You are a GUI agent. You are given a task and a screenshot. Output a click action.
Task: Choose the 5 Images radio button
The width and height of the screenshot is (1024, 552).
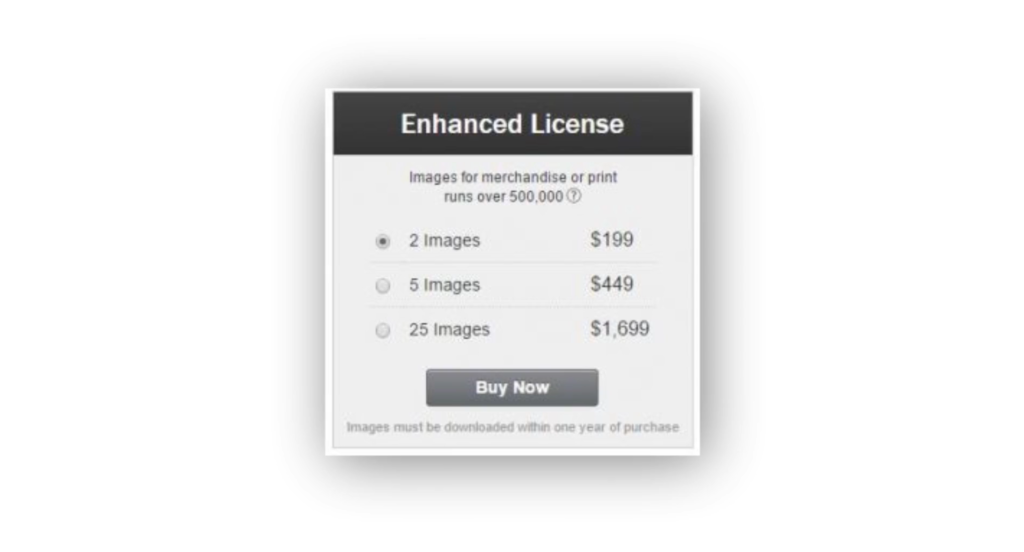383,285
